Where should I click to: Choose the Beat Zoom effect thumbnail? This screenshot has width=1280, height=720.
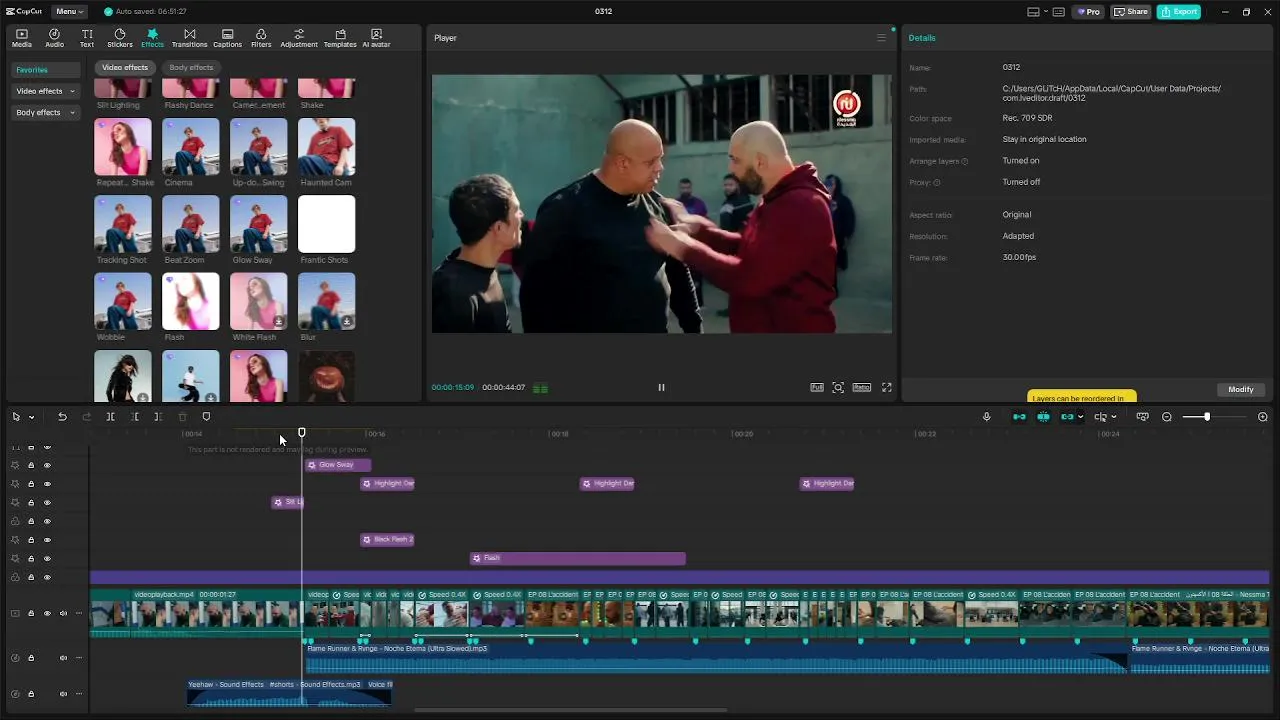tap(190, 224)
